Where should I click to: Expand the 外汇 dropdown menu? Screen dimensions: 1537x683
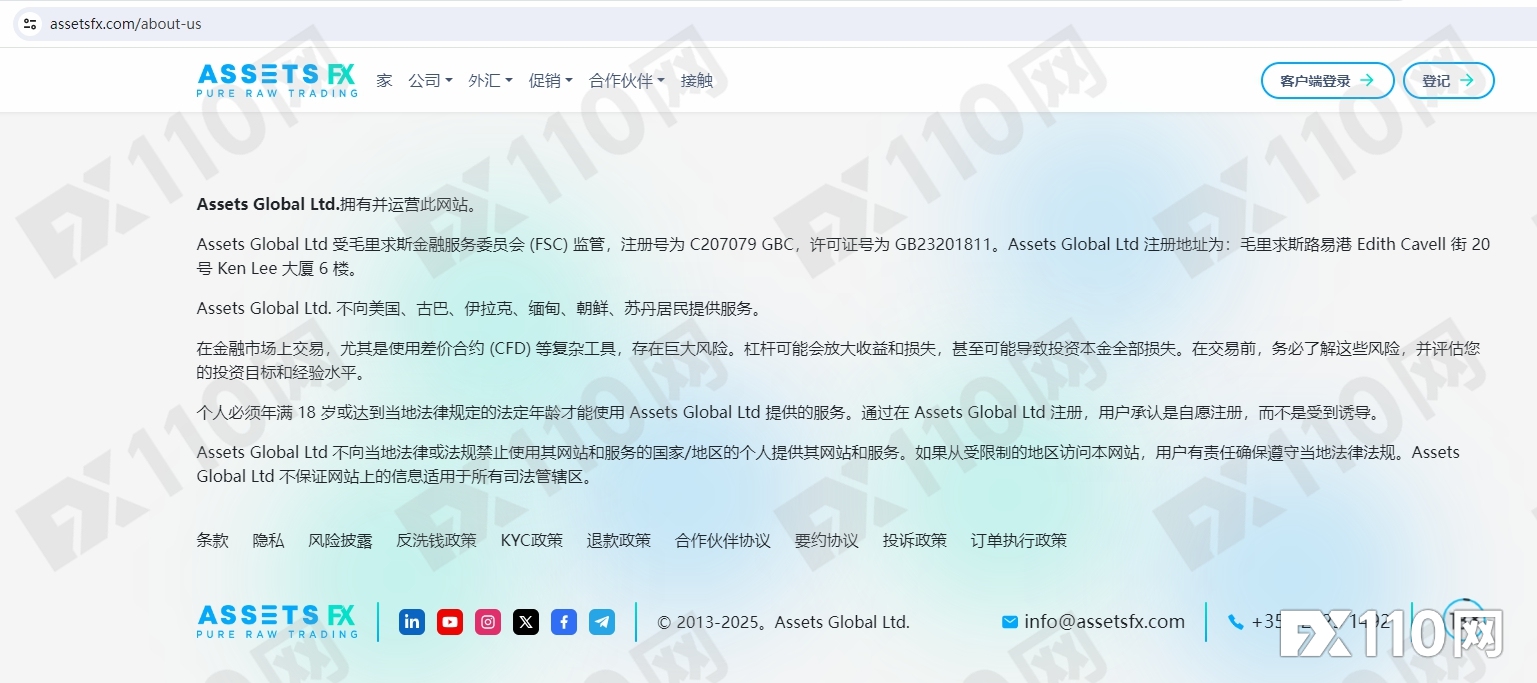click(490, 81)
